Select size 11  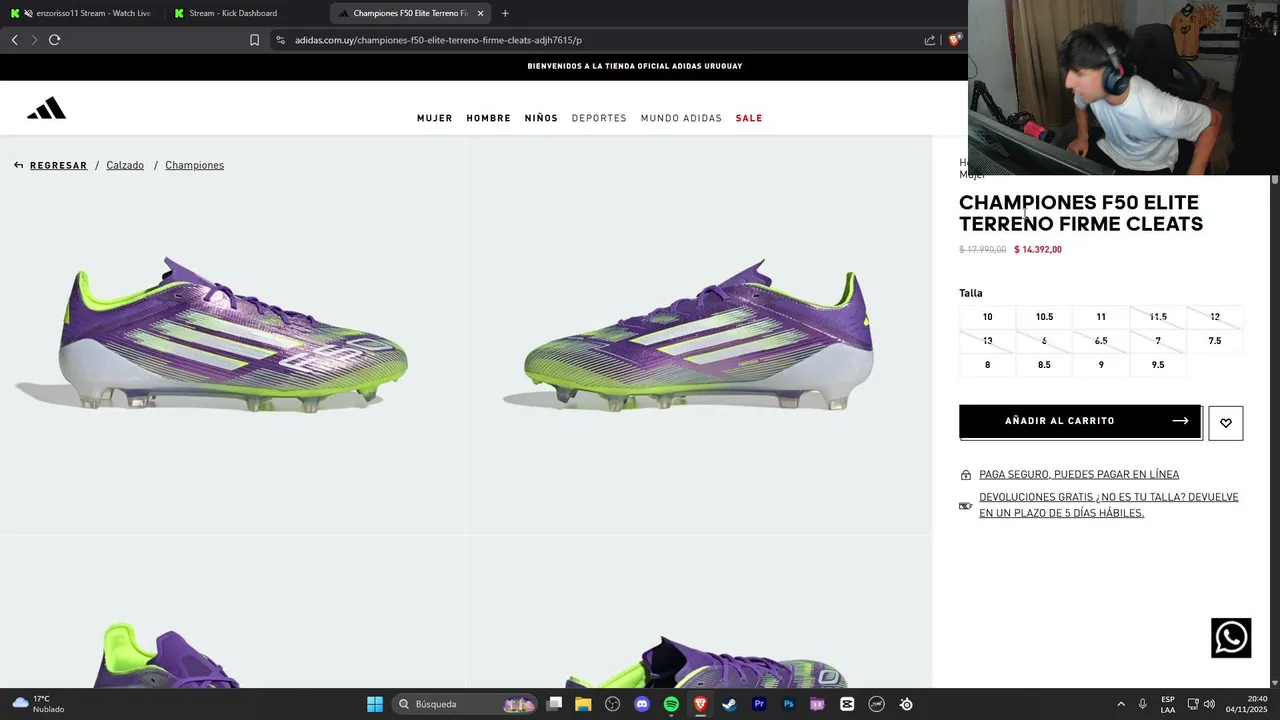(x=1101, y=317)
